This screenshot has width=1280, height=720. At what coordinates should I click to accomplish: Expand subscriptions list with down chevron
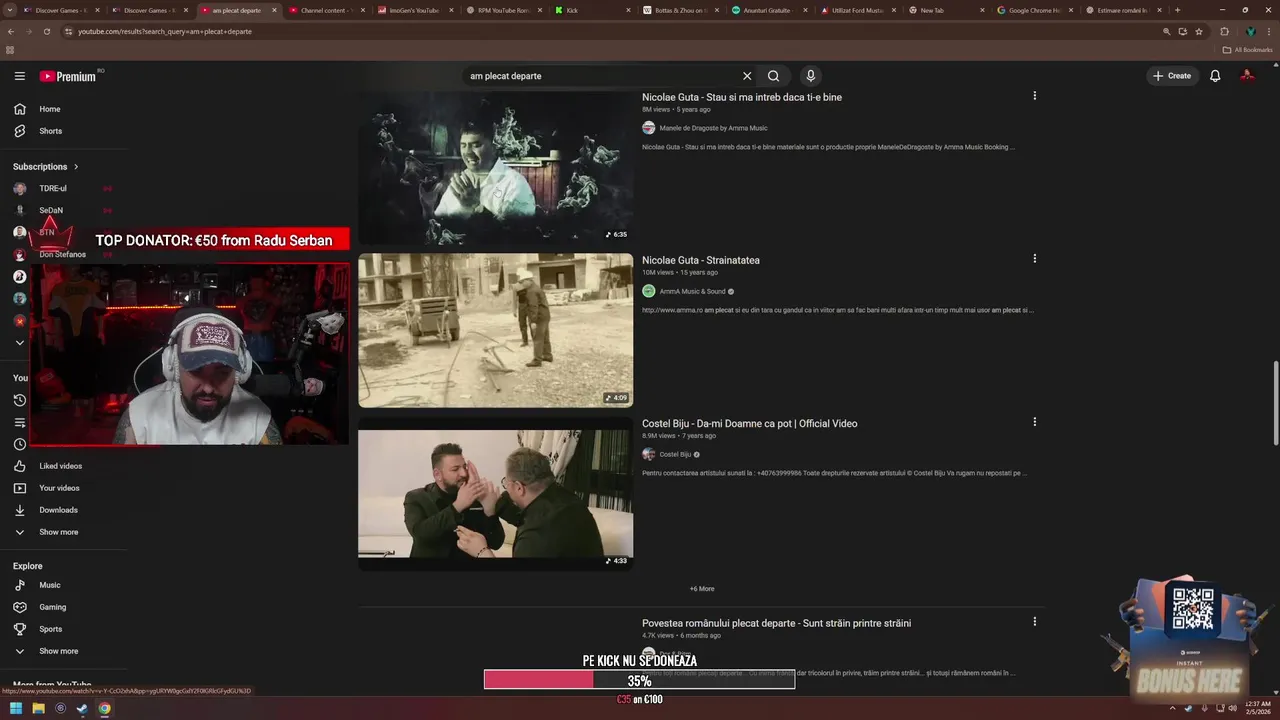pos(19,343)
